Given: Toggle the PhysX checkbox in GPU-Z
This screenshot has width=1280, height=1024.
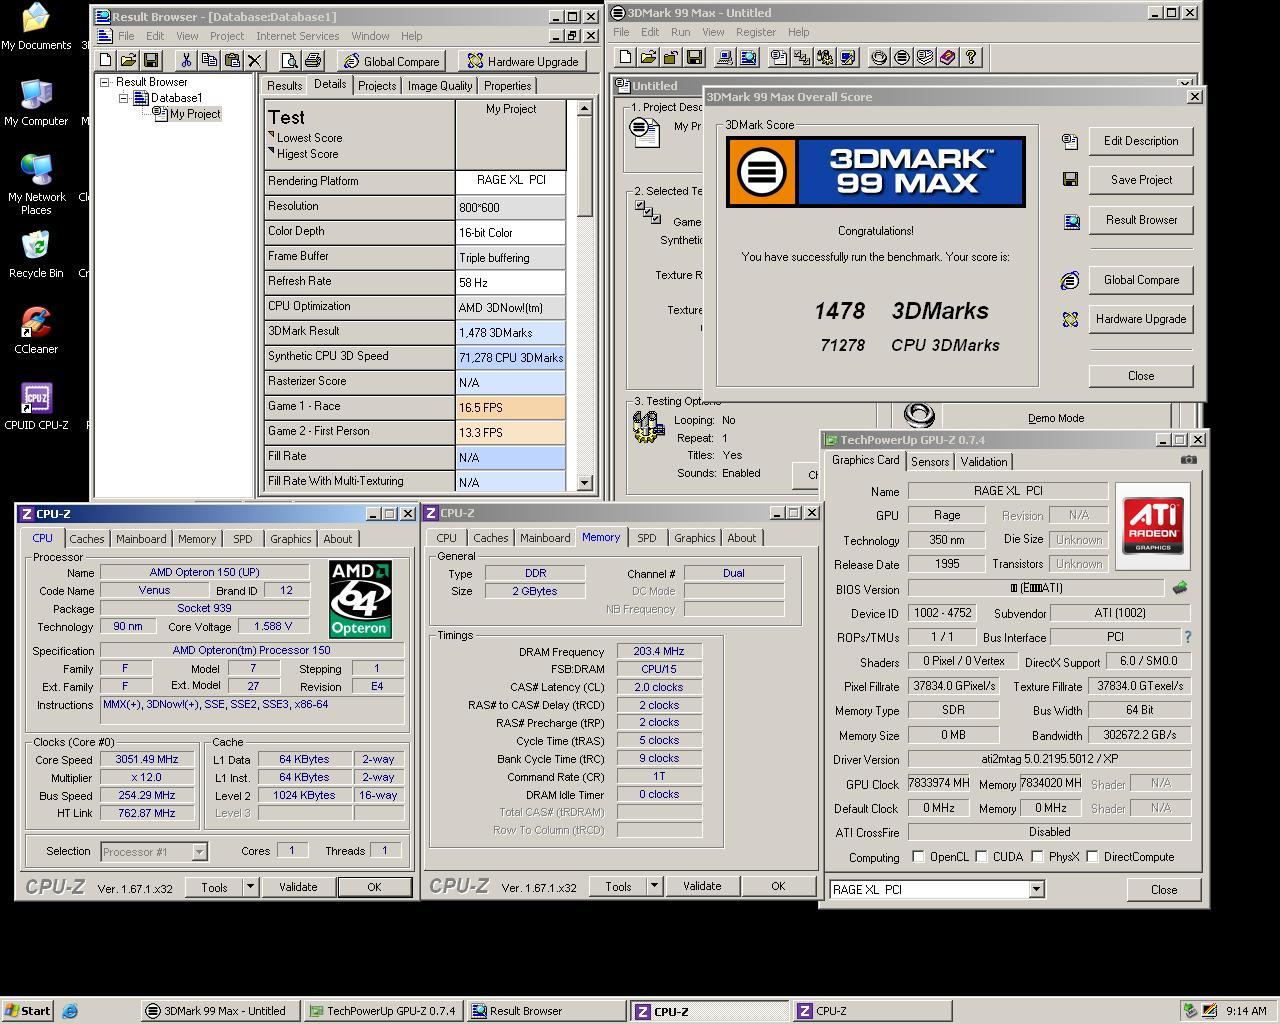Looking at the screenshot, I should 1037,857.
